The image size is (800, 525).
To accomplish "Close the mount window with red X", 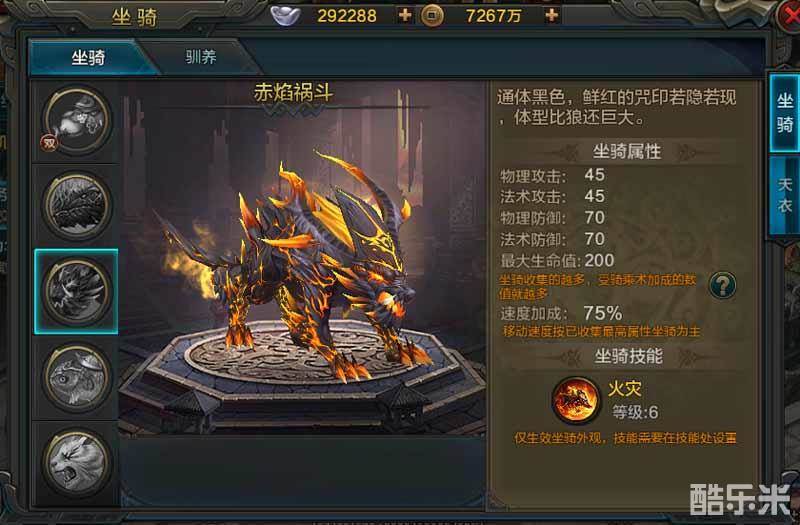I will coord(789,16).
